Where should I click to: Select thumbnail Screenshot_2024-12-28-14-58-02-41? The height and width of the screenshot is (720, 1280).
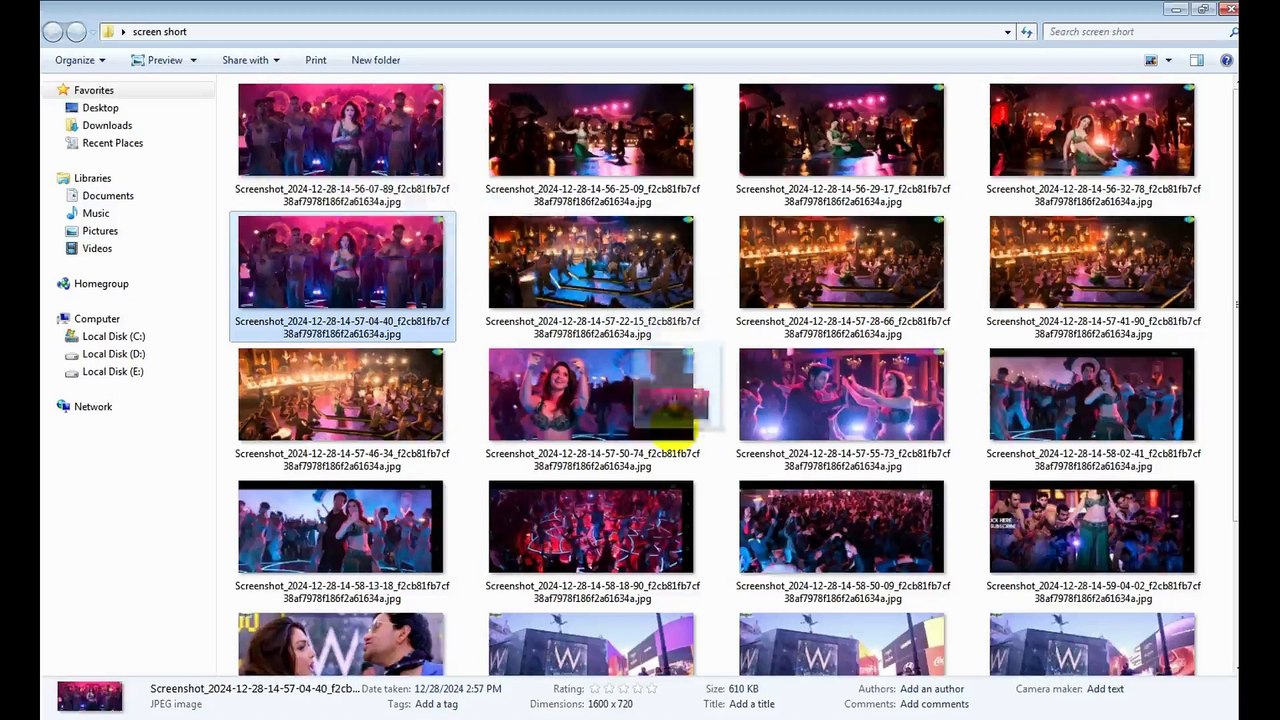coord(1092,394)
